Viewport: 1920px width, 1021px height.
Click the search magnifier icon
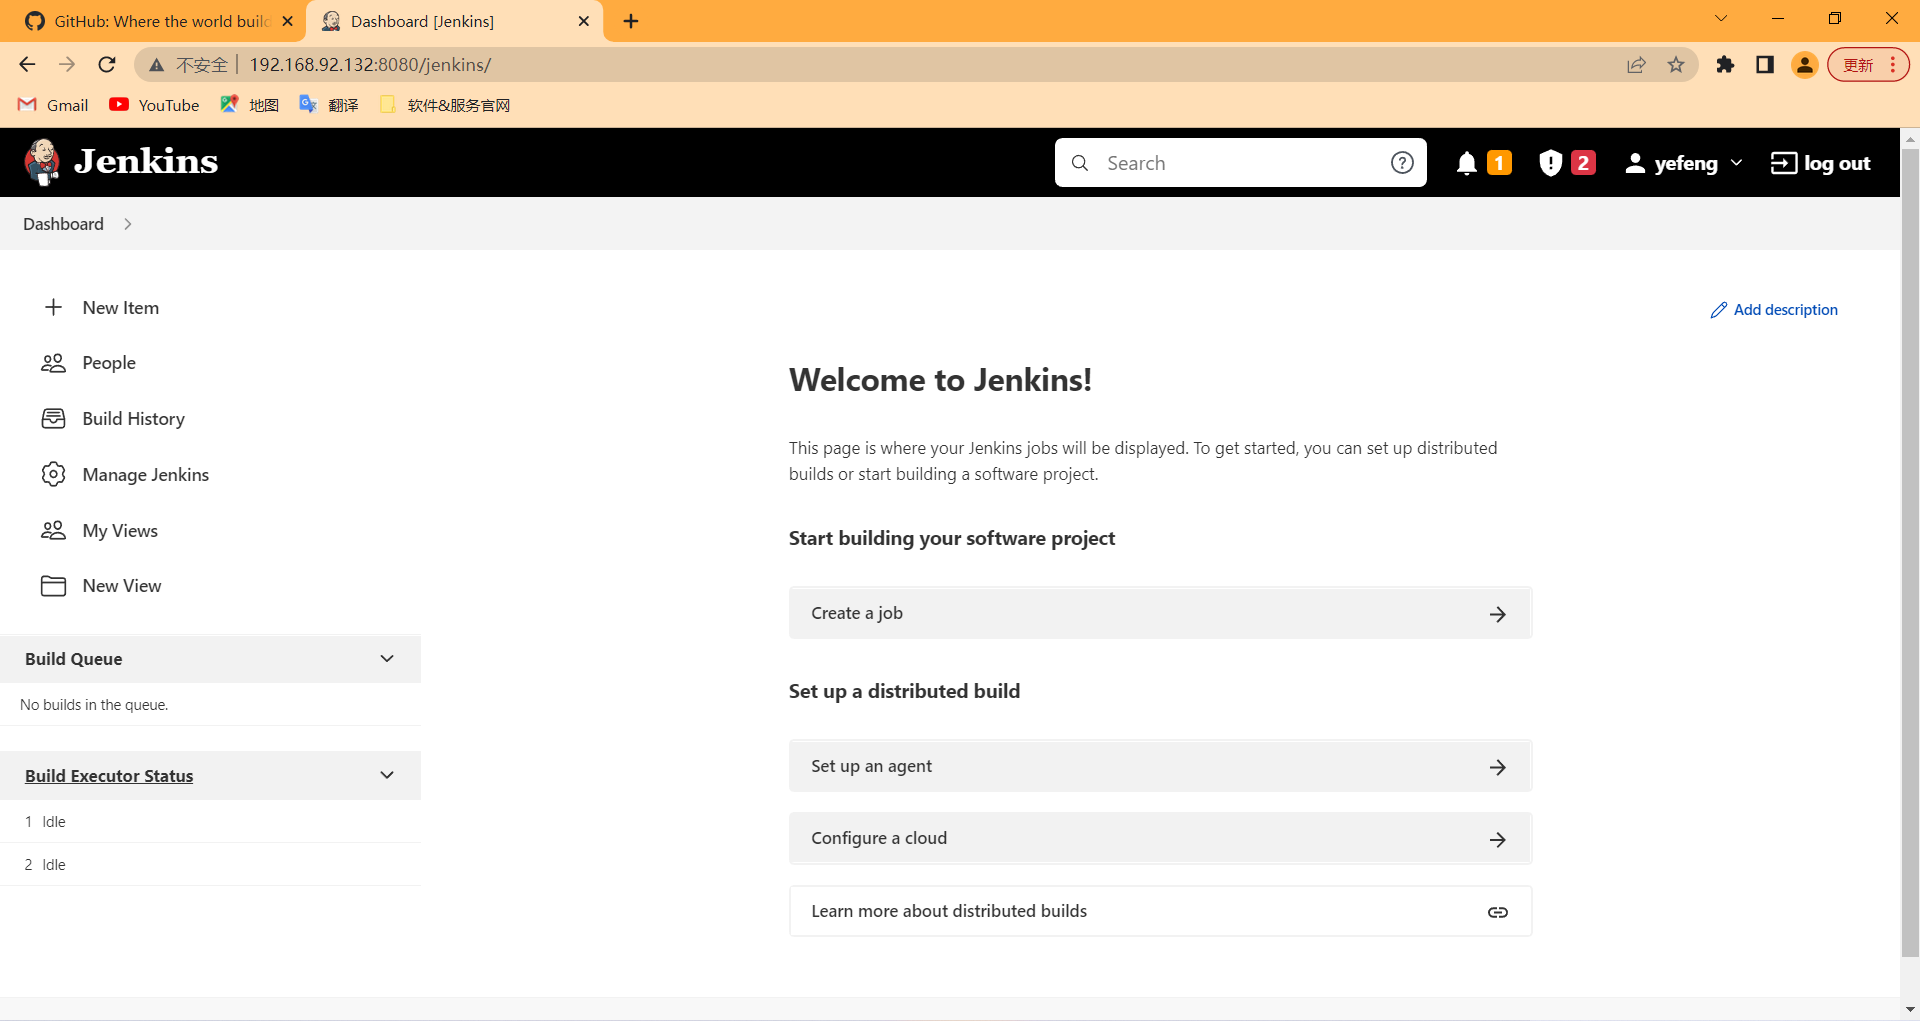(1080, 163)
